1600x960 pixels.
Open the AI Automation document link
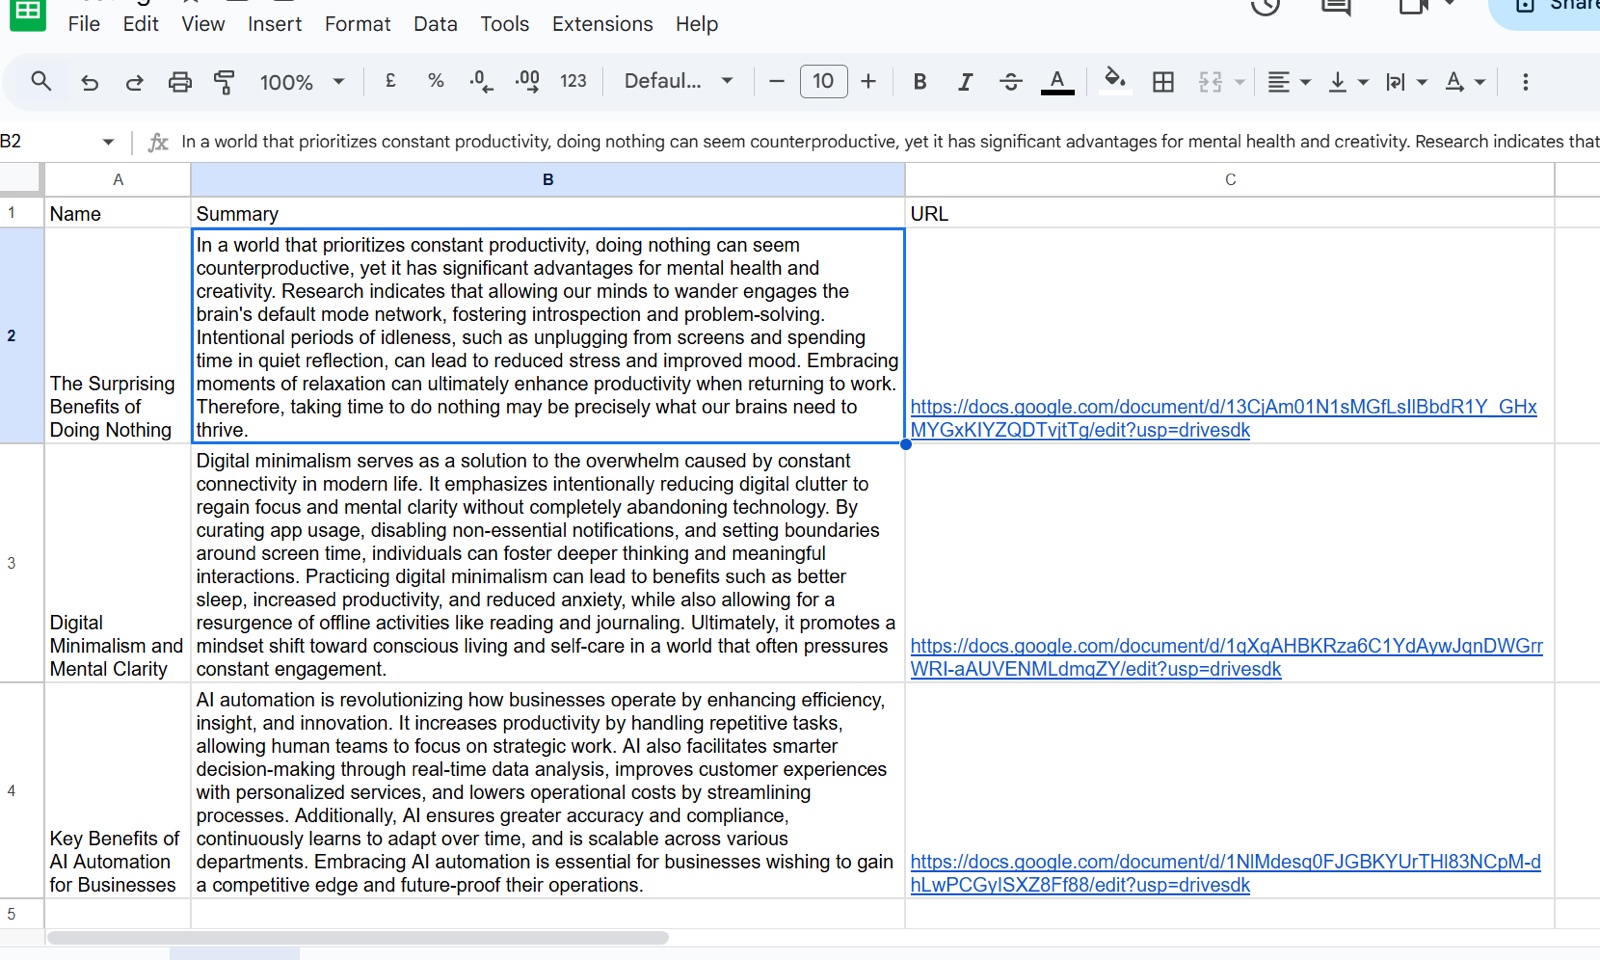click(x=1225, y=873)
